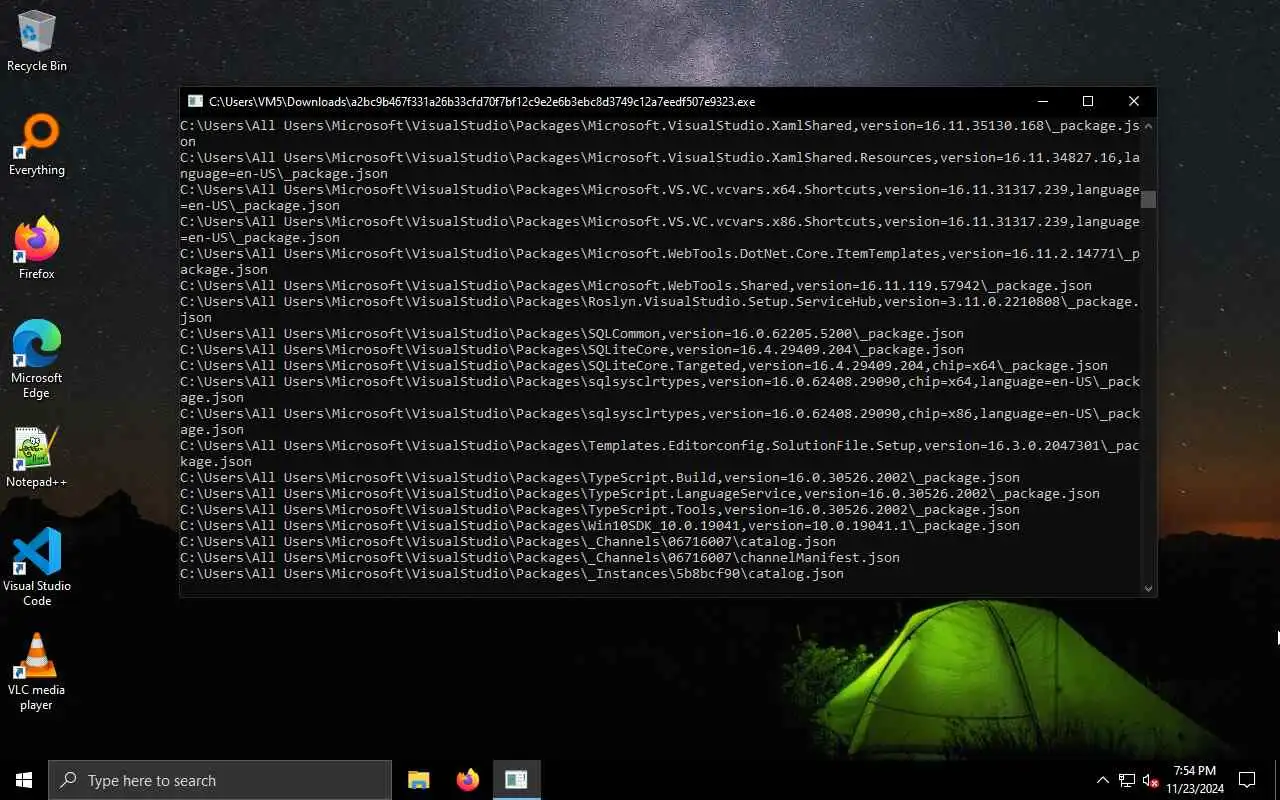The width and height of the screenshot is (1280, 800).
Task: Click the Win10SDK_10.0.19041 line
Action: [600, 526]
